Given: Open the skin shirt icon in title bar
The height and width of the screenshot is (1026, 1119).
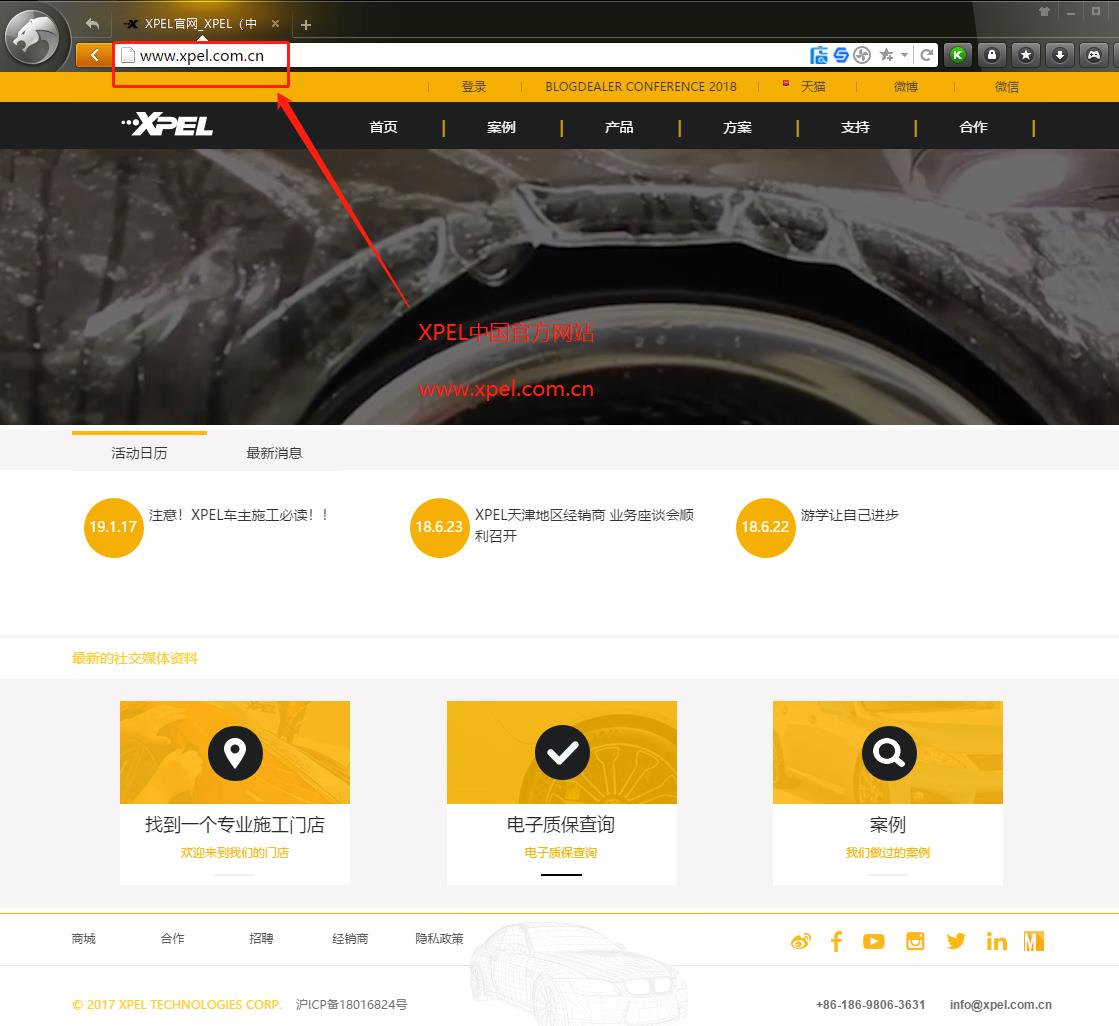Looking at the screenshot, I should coord(1044,11).
